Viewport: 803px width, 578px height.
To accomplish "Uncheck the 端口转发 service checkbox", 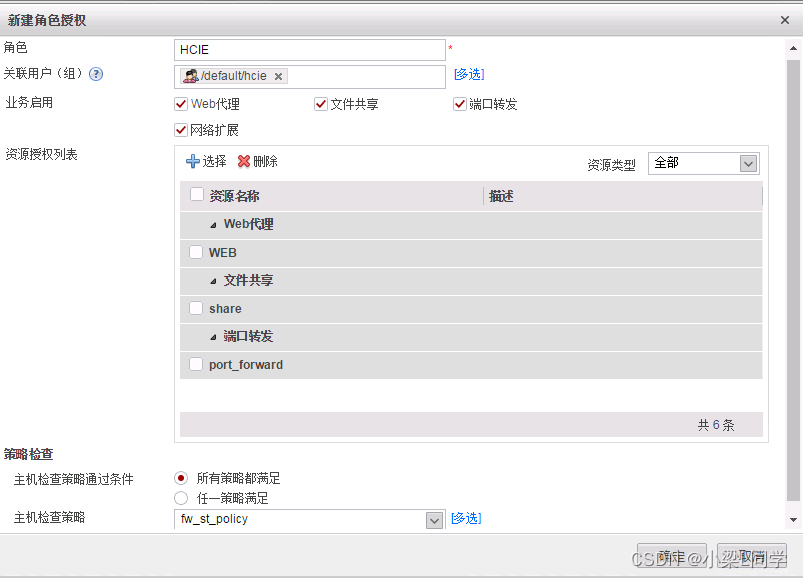I will point(459,104).
